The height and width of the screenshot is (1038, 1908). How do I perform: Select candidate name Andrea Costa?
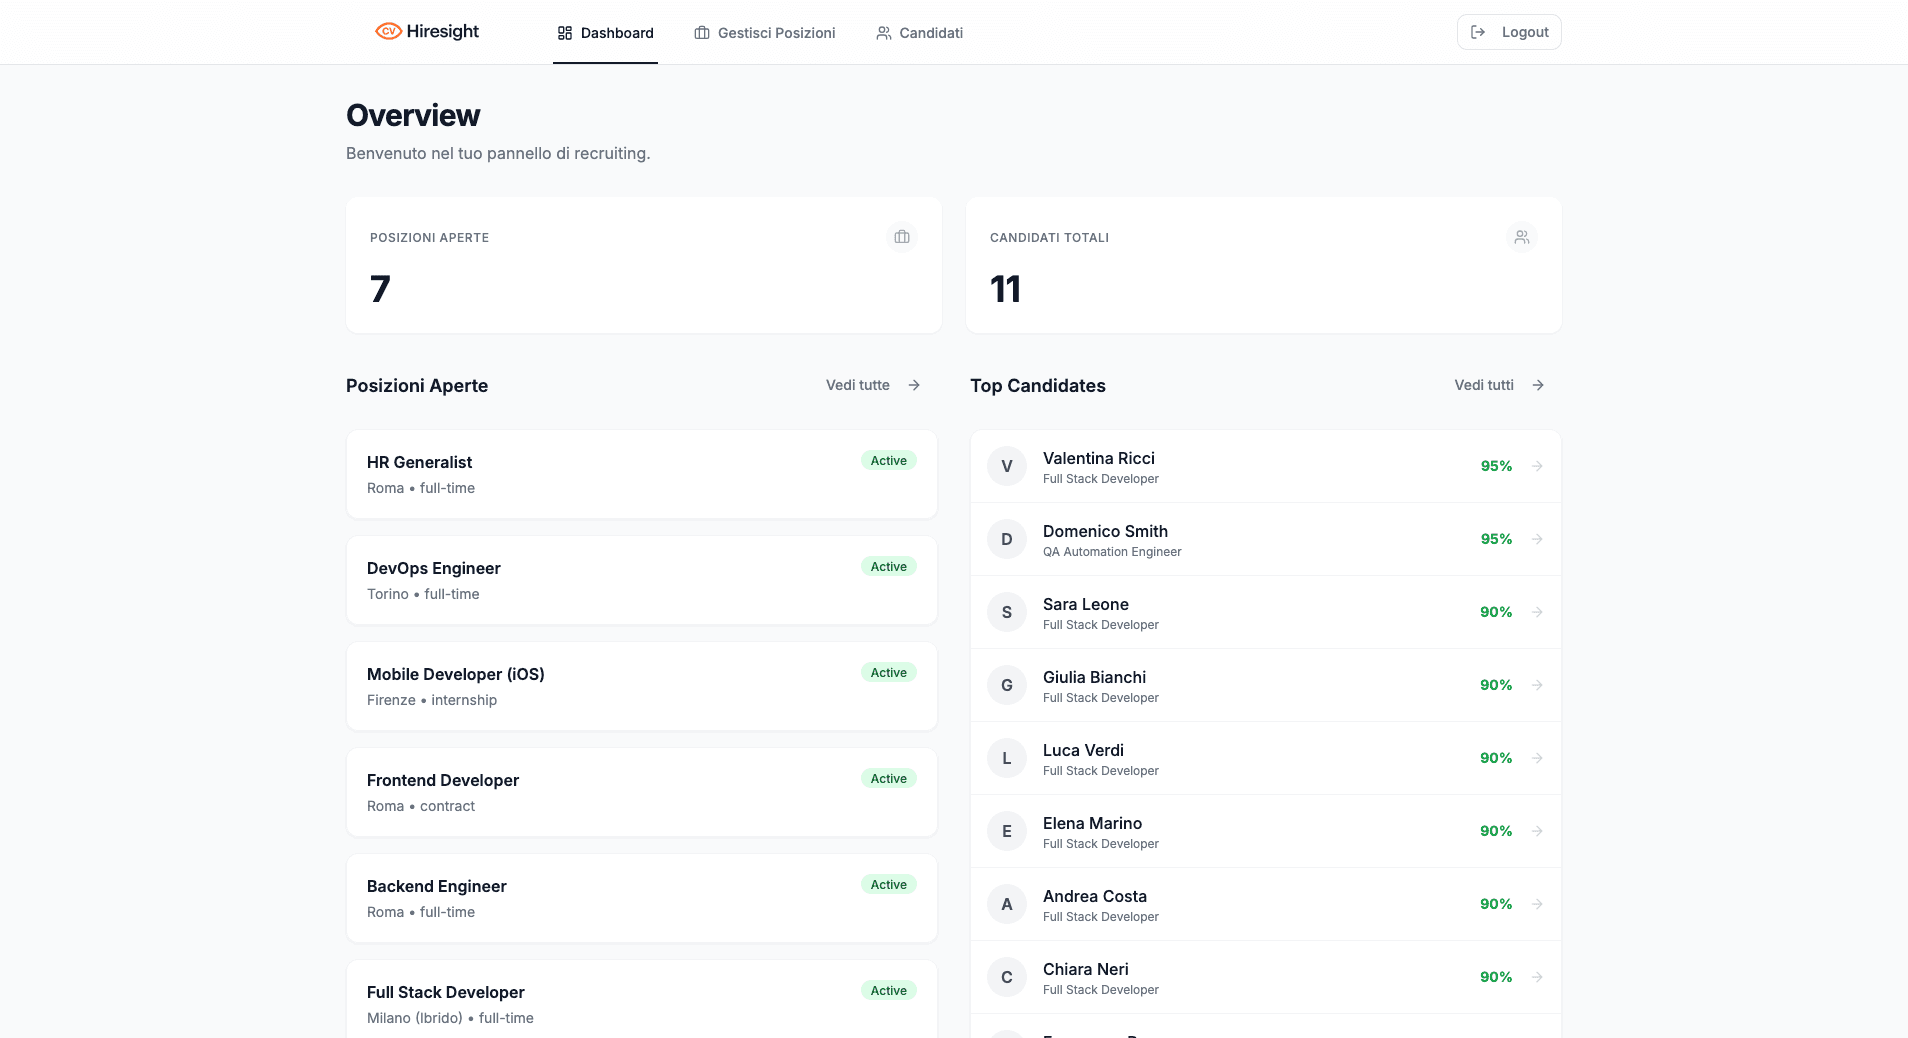coord(1095,896)
